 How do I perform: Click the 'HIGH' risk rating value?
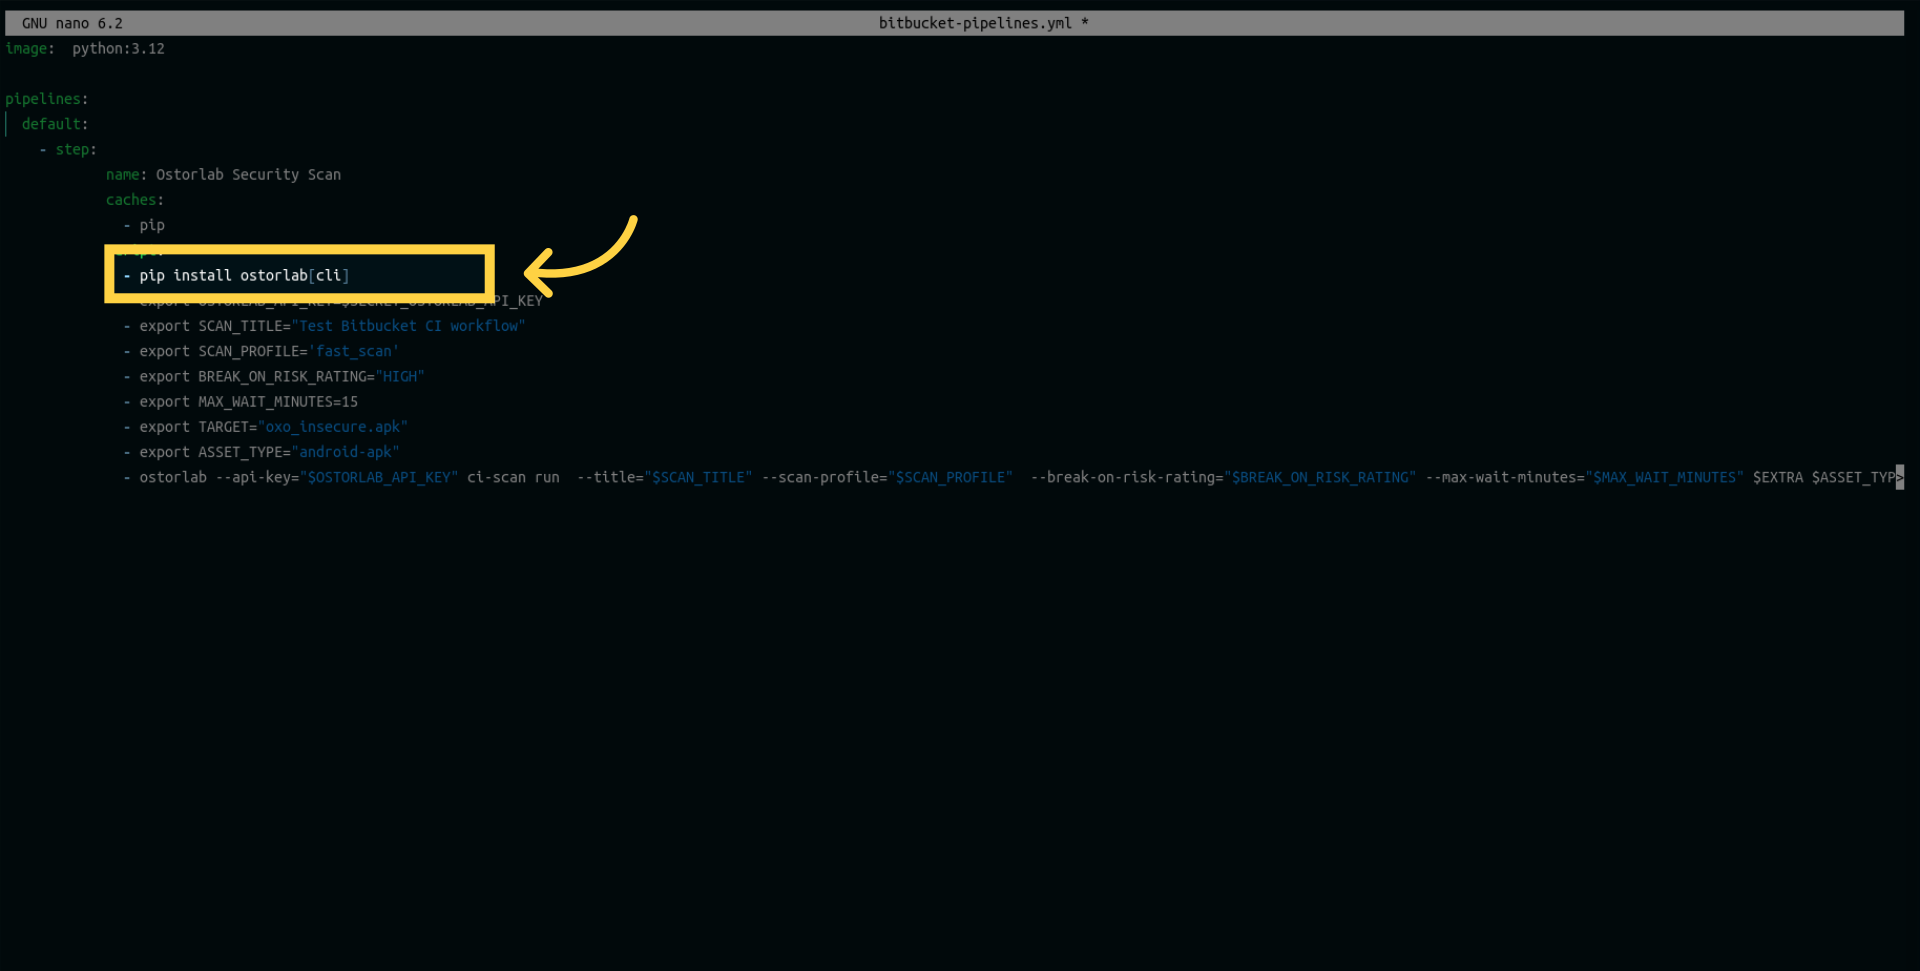(400, 376)
